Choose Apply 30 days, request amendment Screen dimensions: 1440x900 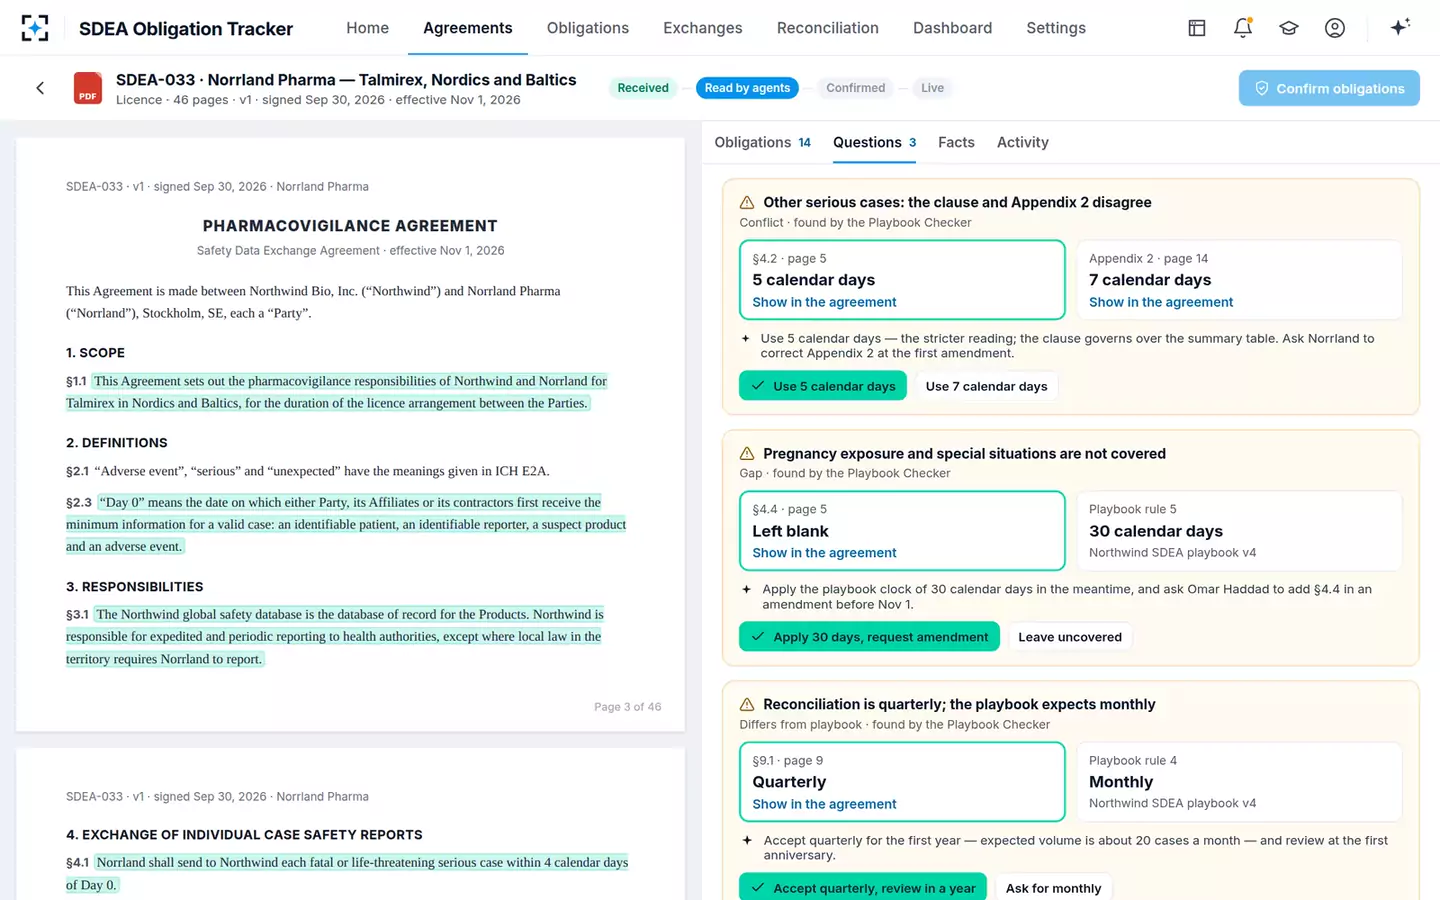869,637
